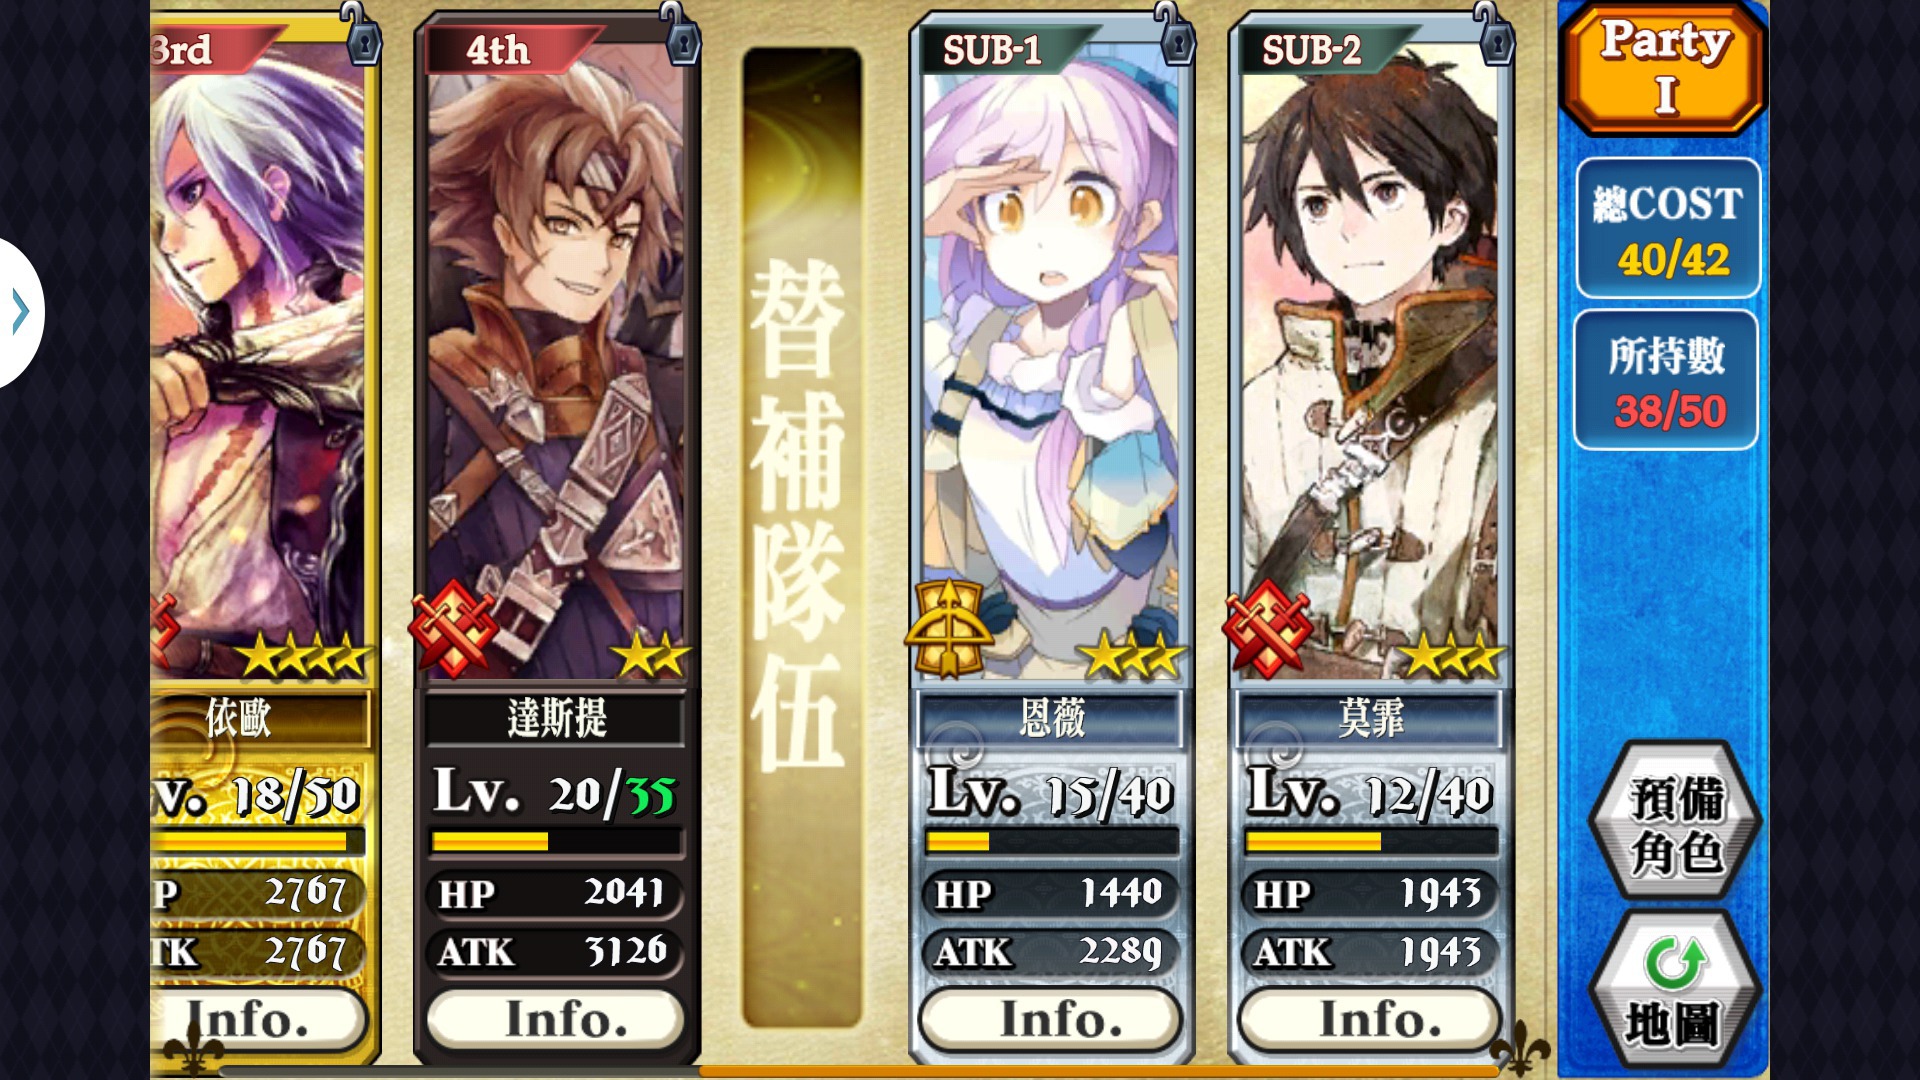Click 達斯提's experience progress bar

coord(556,842)
